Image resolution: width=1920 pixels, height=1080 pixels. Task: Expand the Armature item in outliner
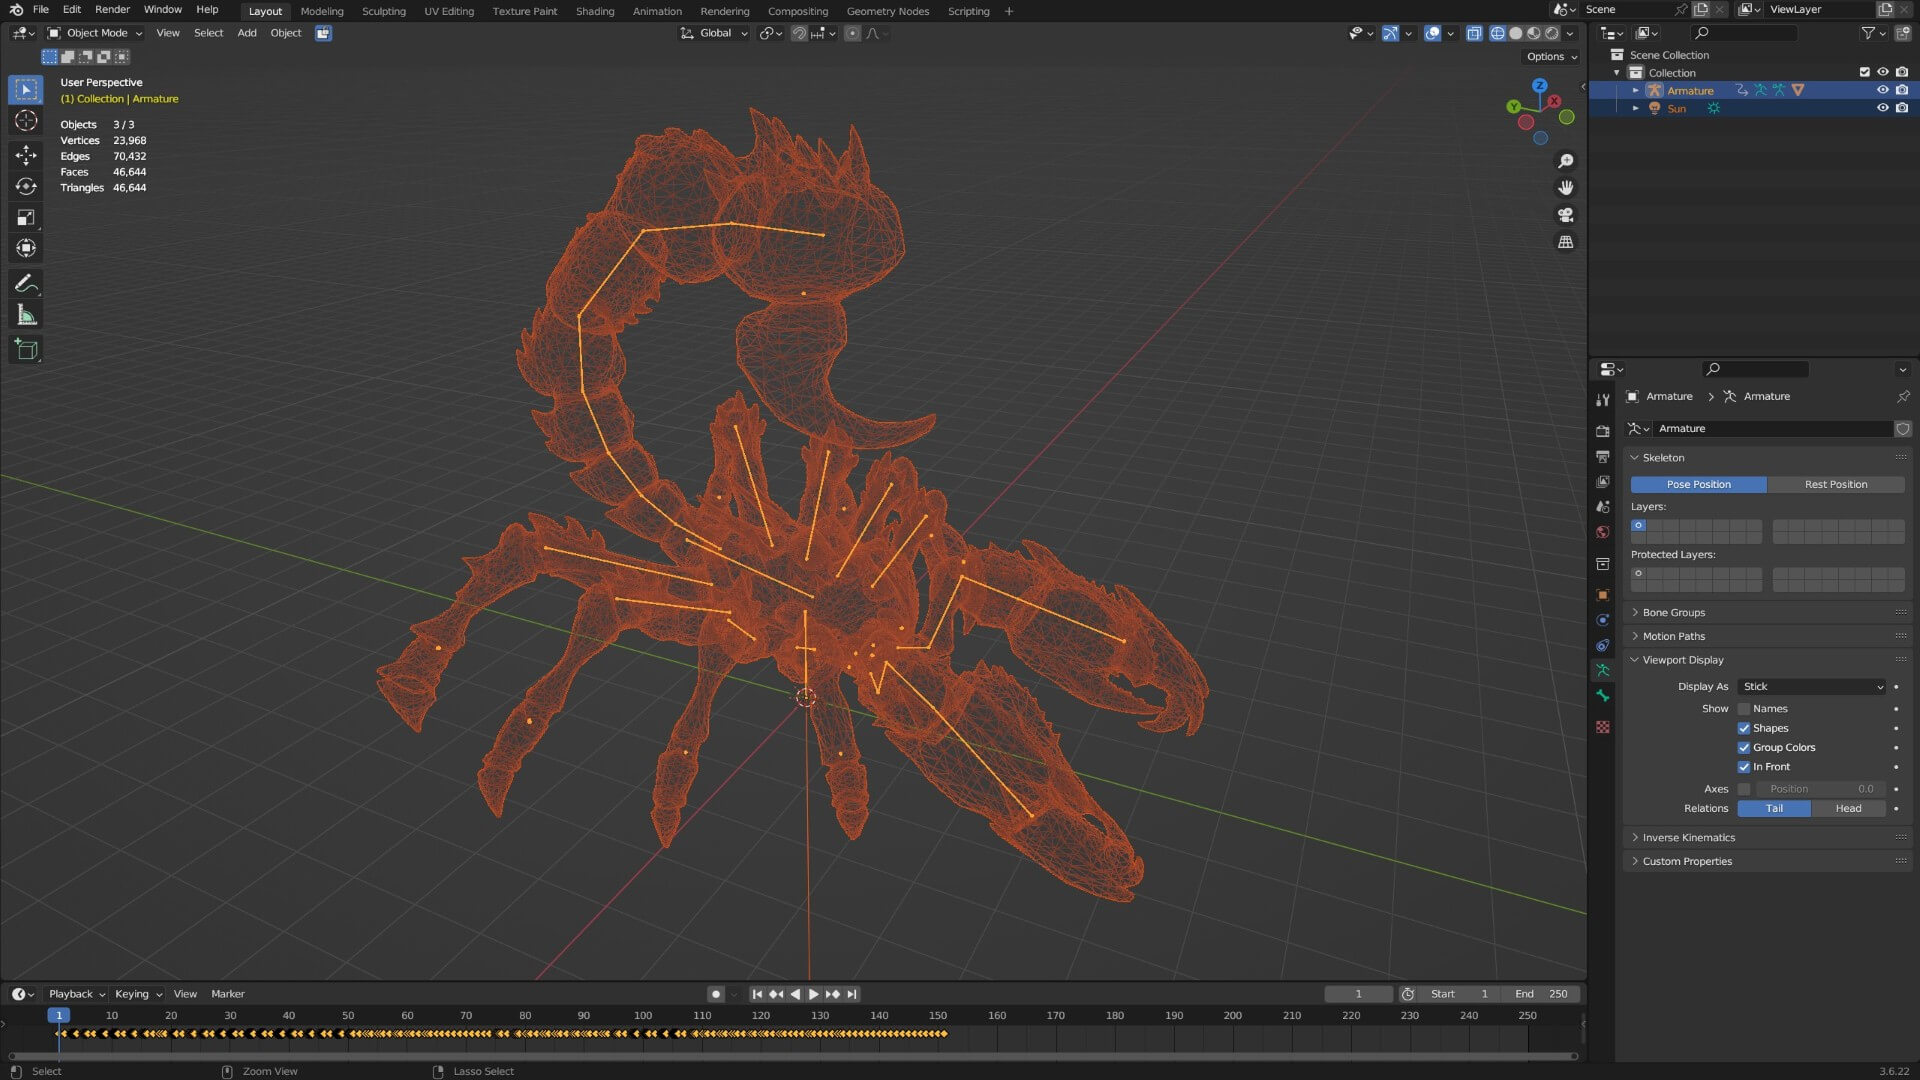pos(1636,90)
